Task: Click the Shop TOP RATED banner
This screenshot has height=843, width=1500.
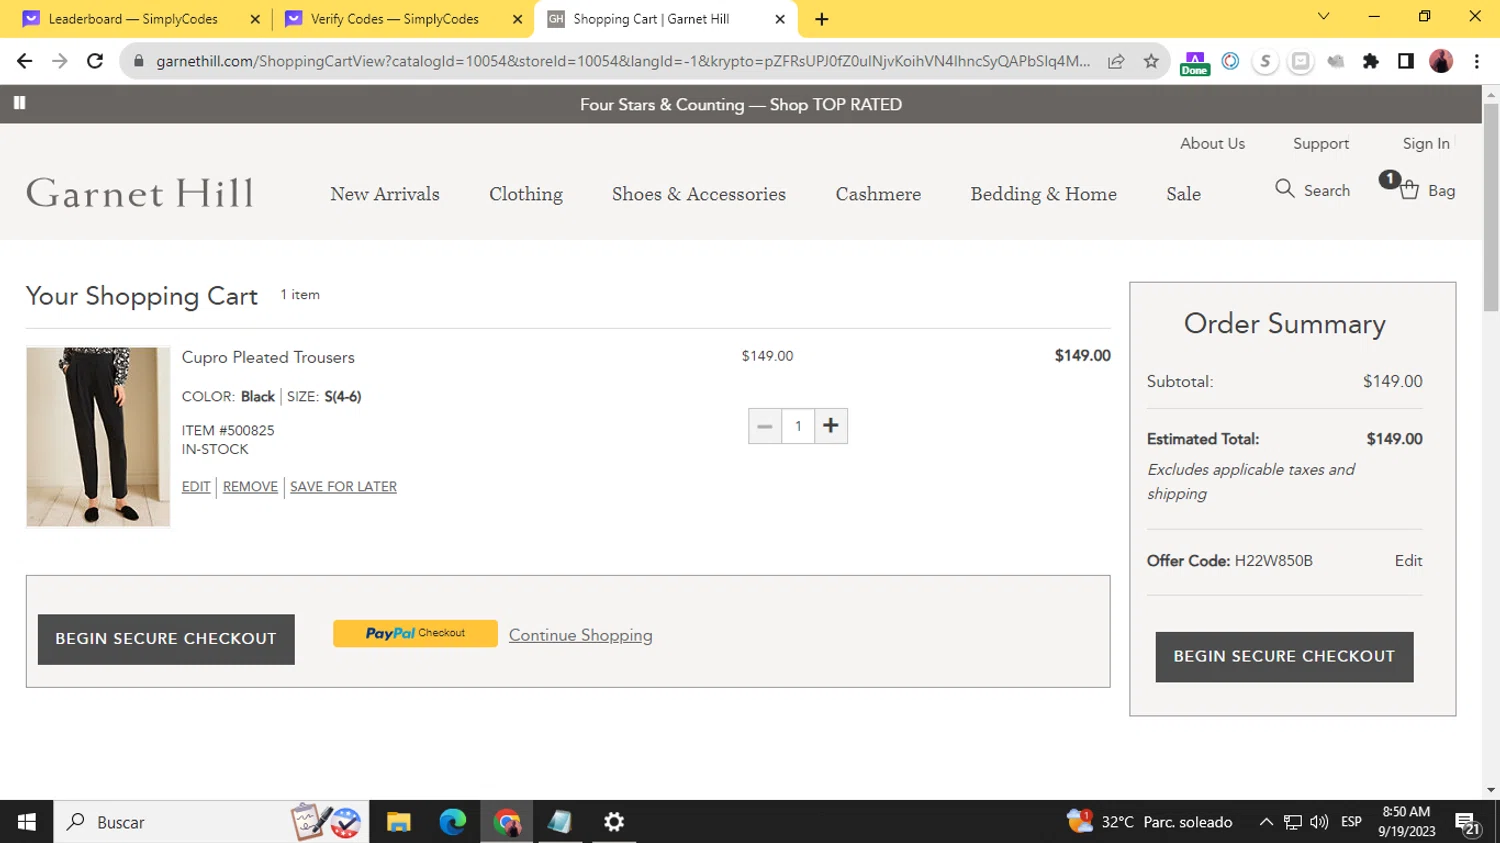Action: coord(741,104)
